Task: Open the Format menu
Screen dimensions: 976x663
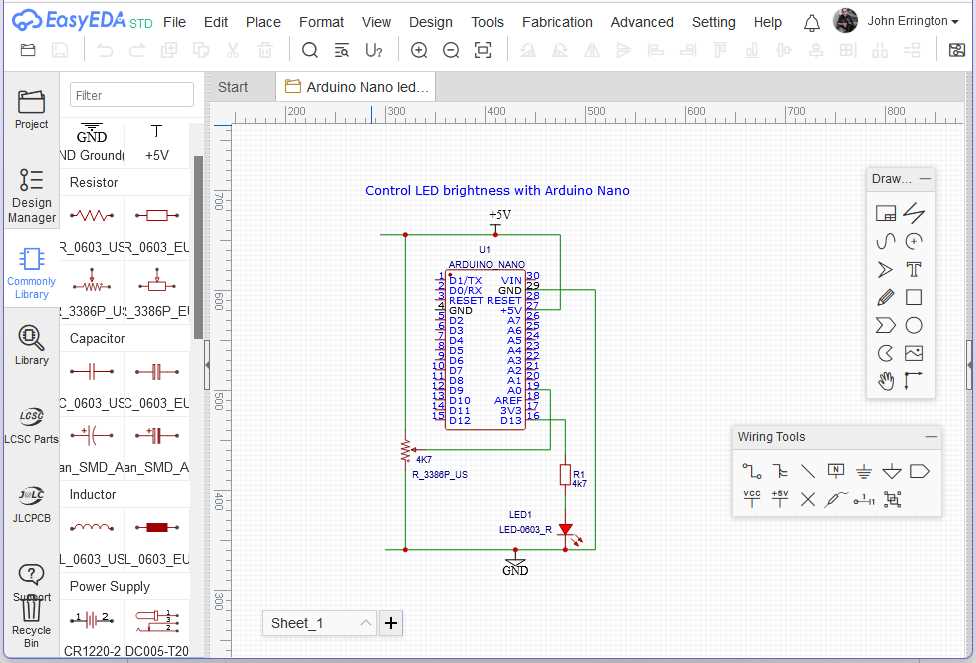Action: (x=321, y=22)
